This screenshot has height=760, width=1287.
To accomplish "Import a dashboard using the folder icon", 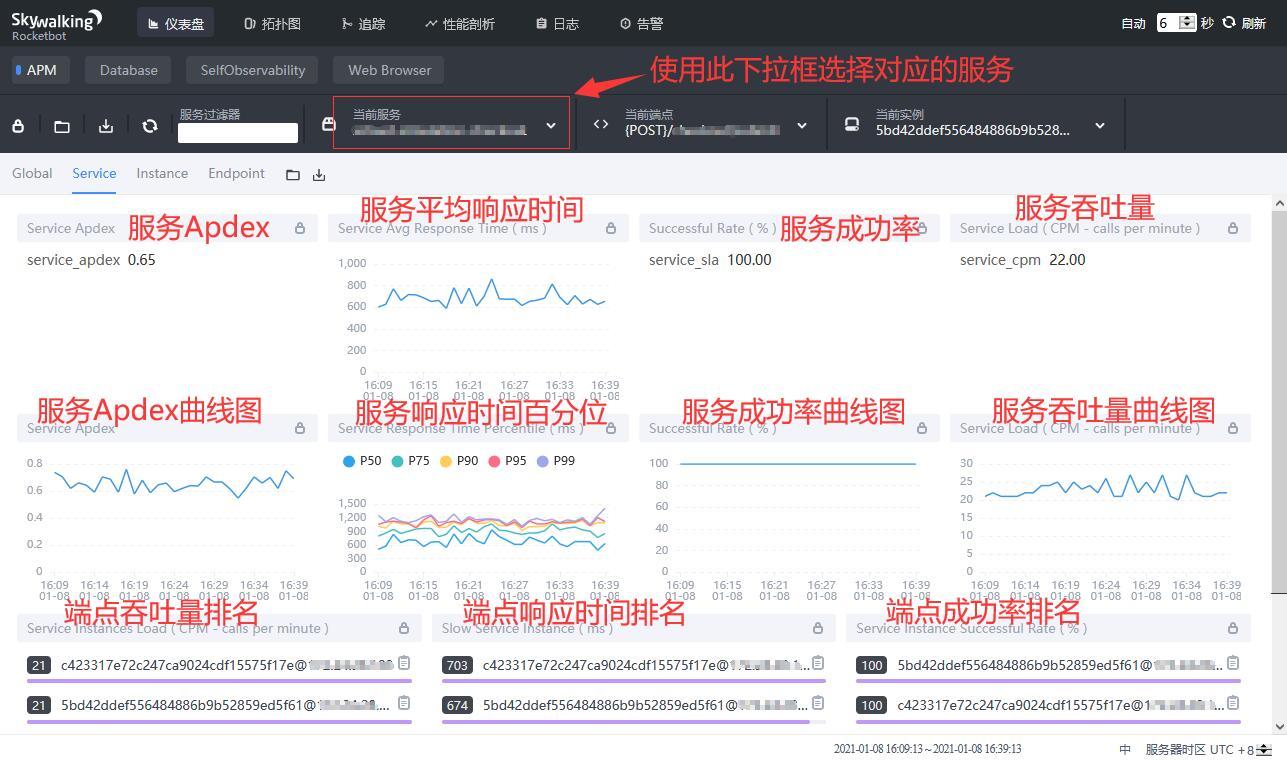I will pos(61,125).
